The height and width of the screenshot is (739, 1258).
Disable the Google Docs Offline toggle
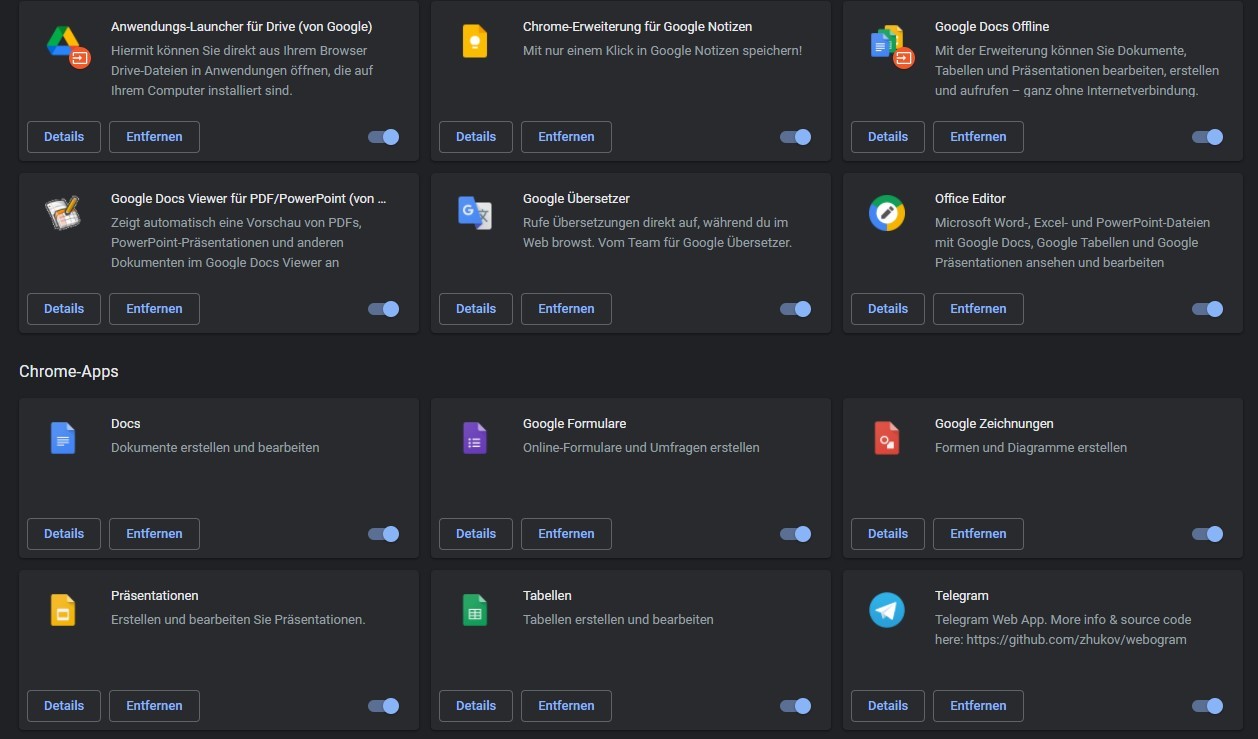(1207, 137)
